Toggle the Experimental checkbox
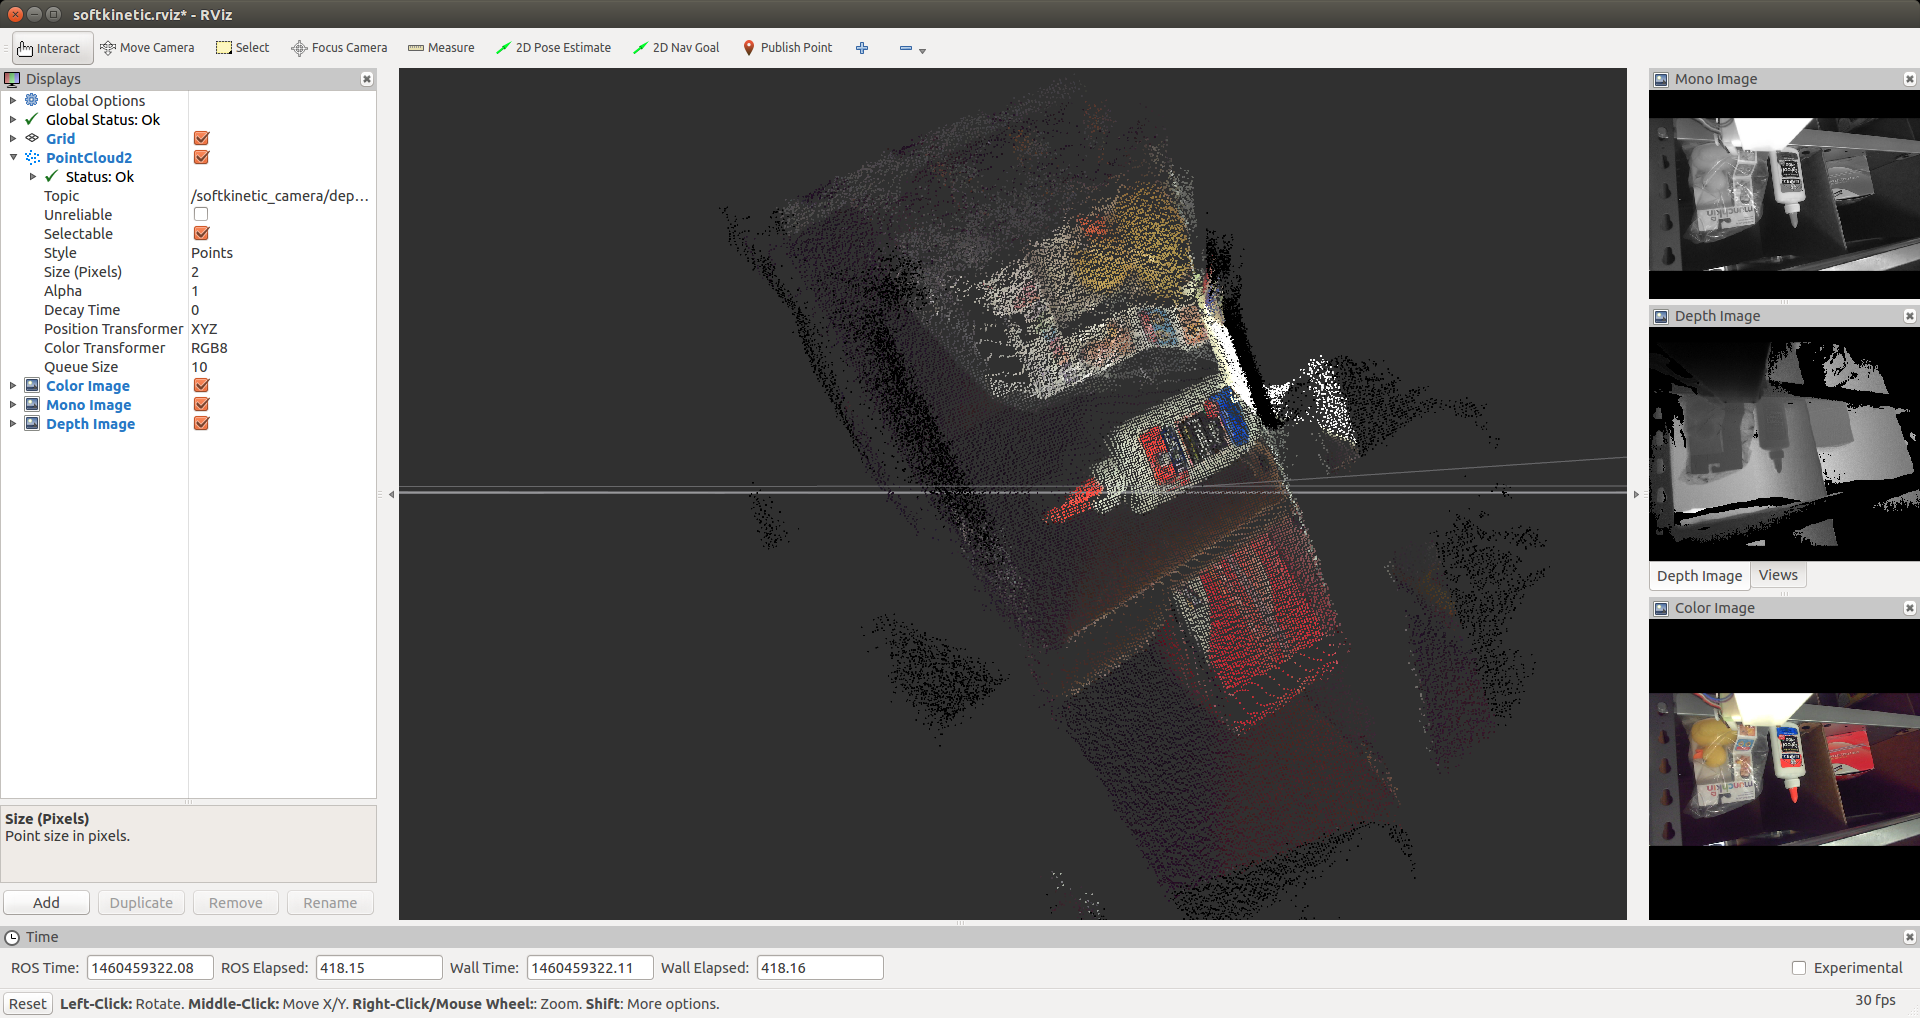The width and height of the screenshot is (1920, 1018). point(1799,968)
